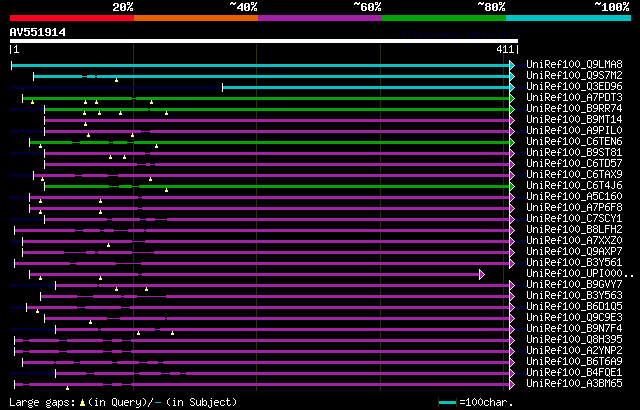Click the purple alignment bar for B8LFH2
Image resolution: width=640 pixels, height=410 pixels.
pos(262,230)
